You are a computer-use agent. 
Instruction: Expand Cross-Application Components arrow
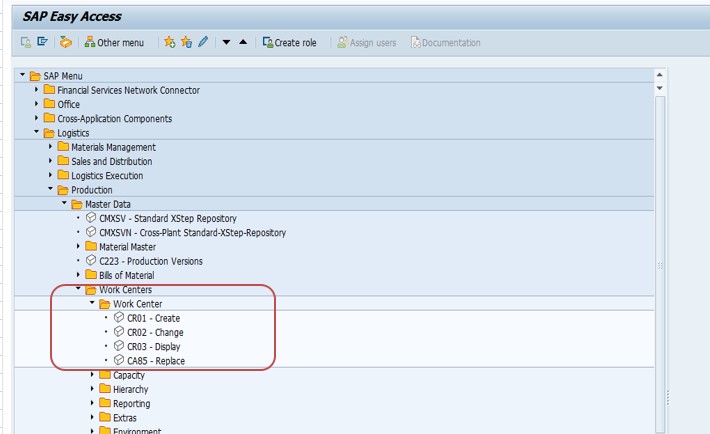[x=36, y=118]
